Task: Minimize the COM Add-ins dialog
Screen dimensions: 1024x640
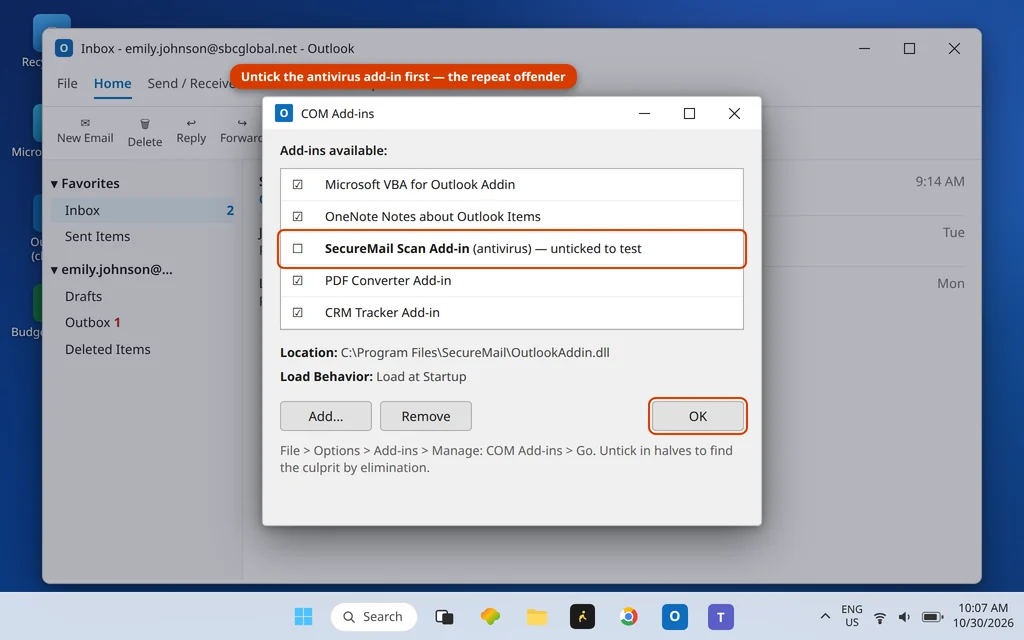Action: pos(645,114)
